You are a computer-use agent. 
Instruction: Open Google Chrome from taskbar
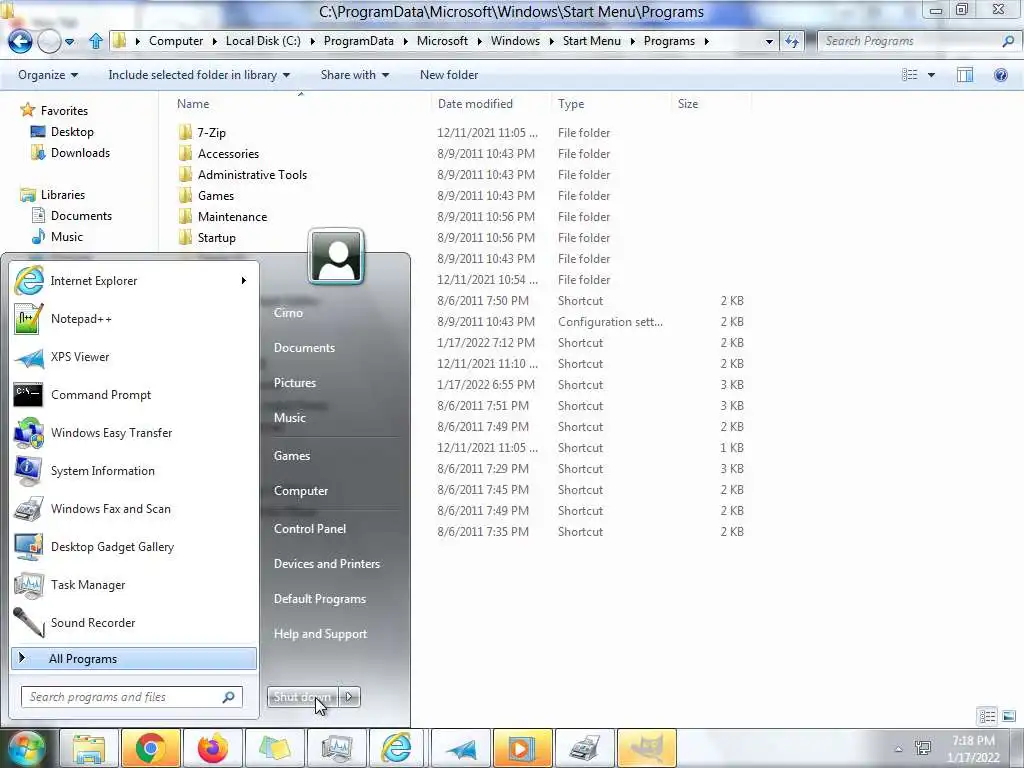click(x=150, y=748)
